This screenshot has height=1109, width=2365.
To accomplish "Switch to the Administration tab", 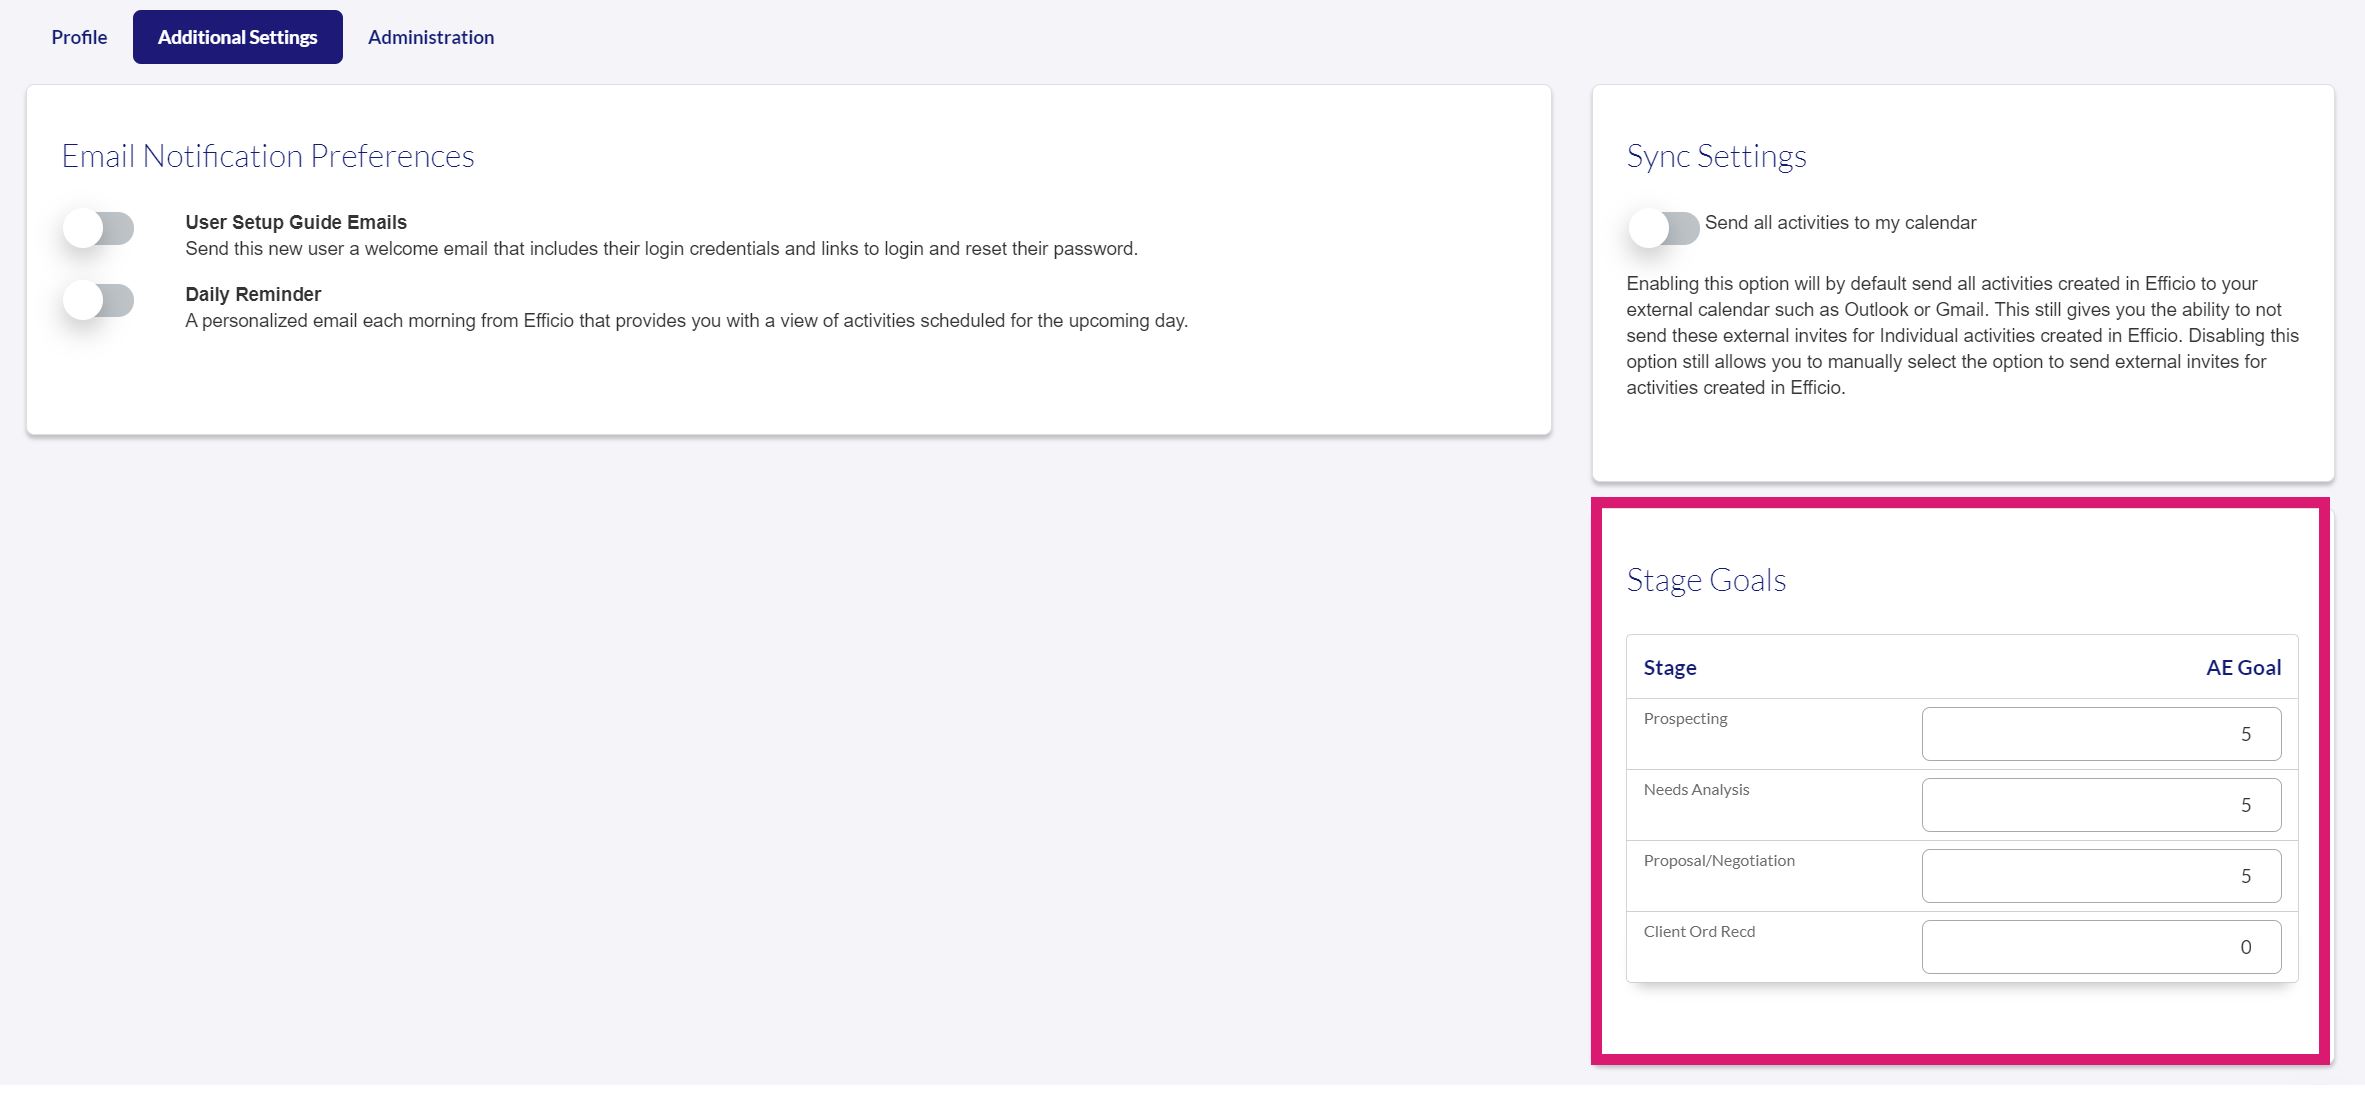I will click(431, 37).
